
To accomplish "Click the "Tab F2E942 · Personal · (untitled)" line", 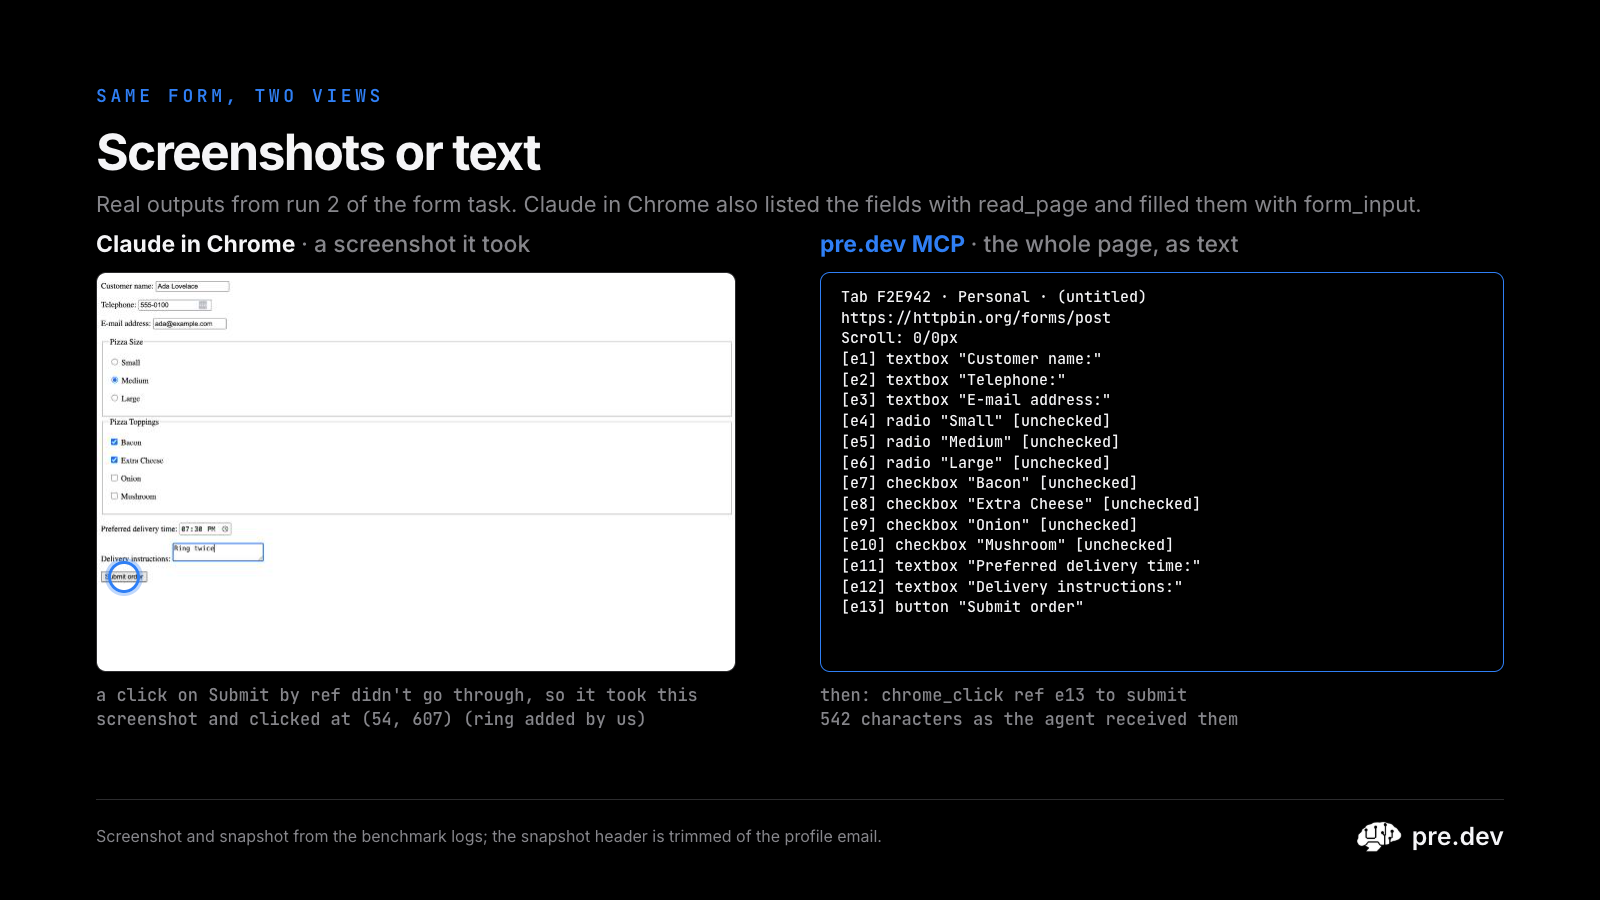I will tap(993, 297).
